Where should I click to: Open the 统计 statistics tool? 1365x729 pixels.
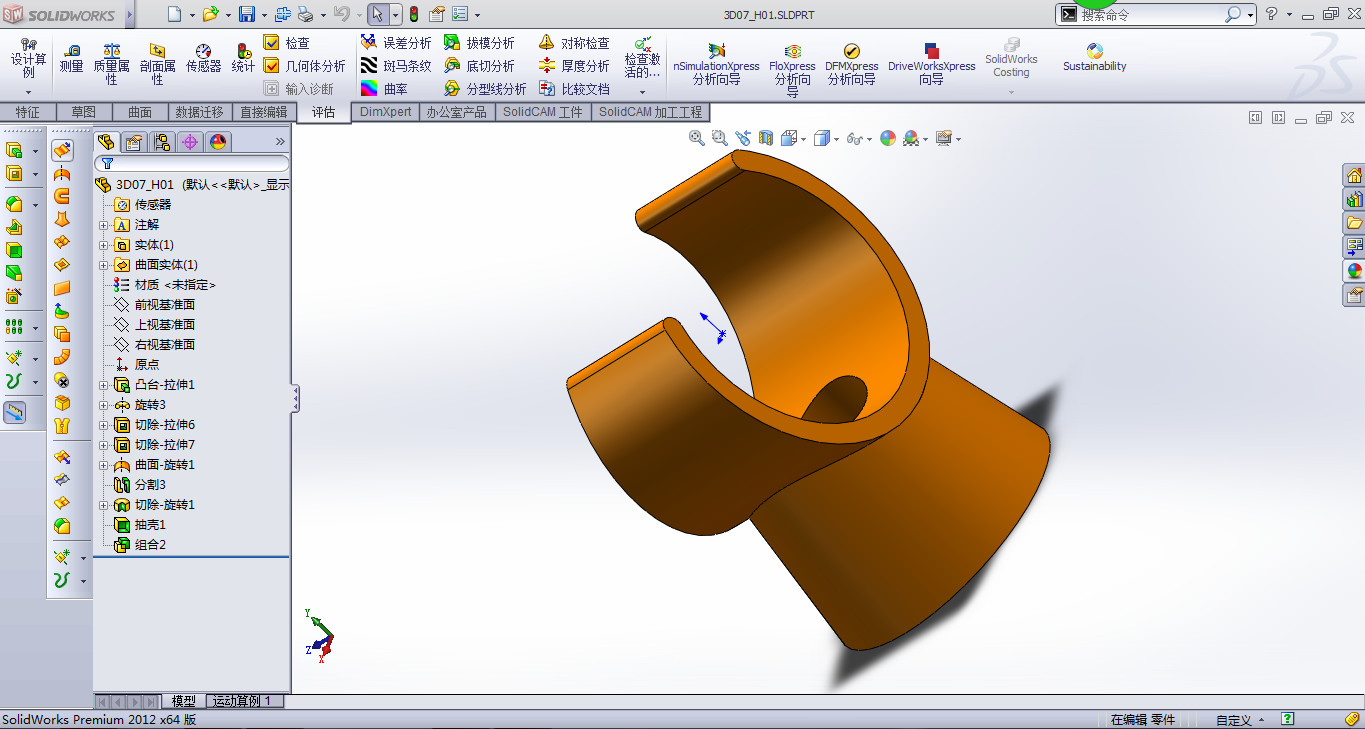(243, 58)
